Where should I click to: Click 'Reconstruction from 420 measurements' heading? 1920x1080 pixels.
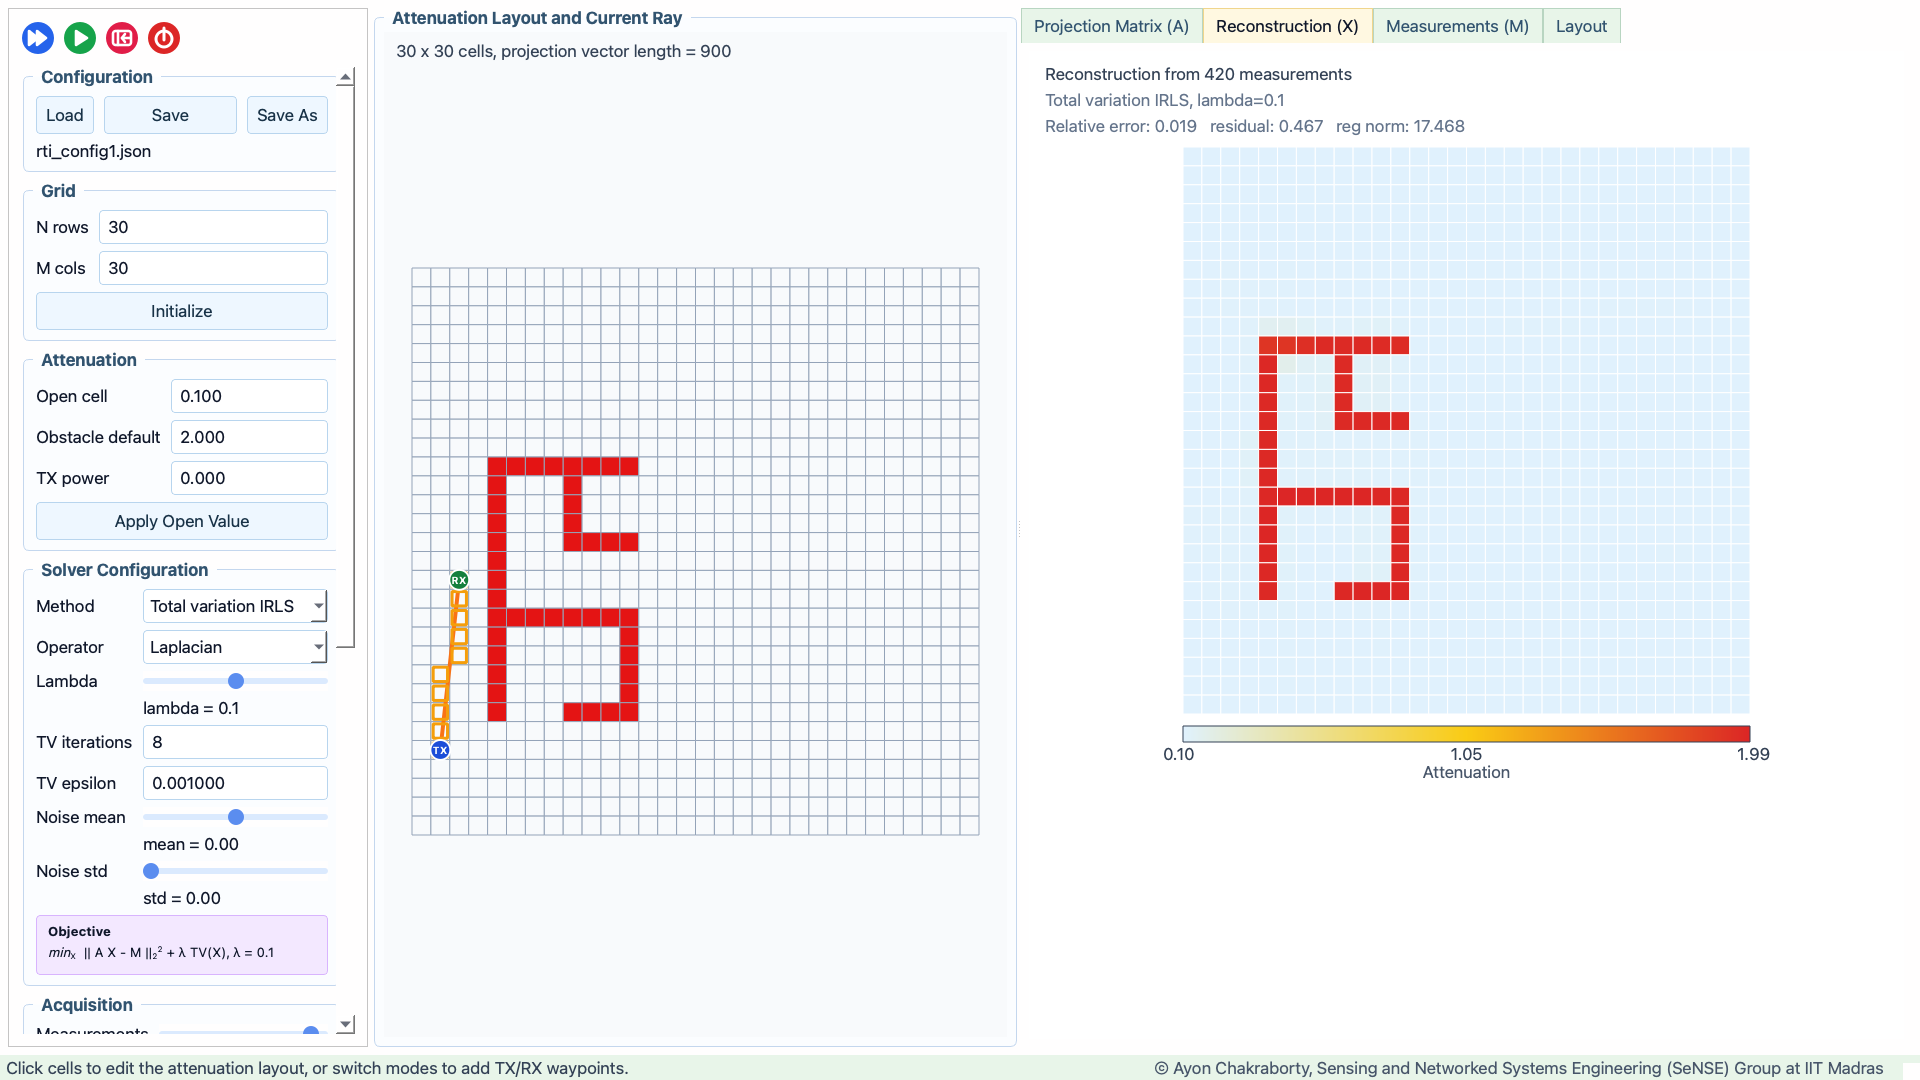click(x=1198, y=74)
